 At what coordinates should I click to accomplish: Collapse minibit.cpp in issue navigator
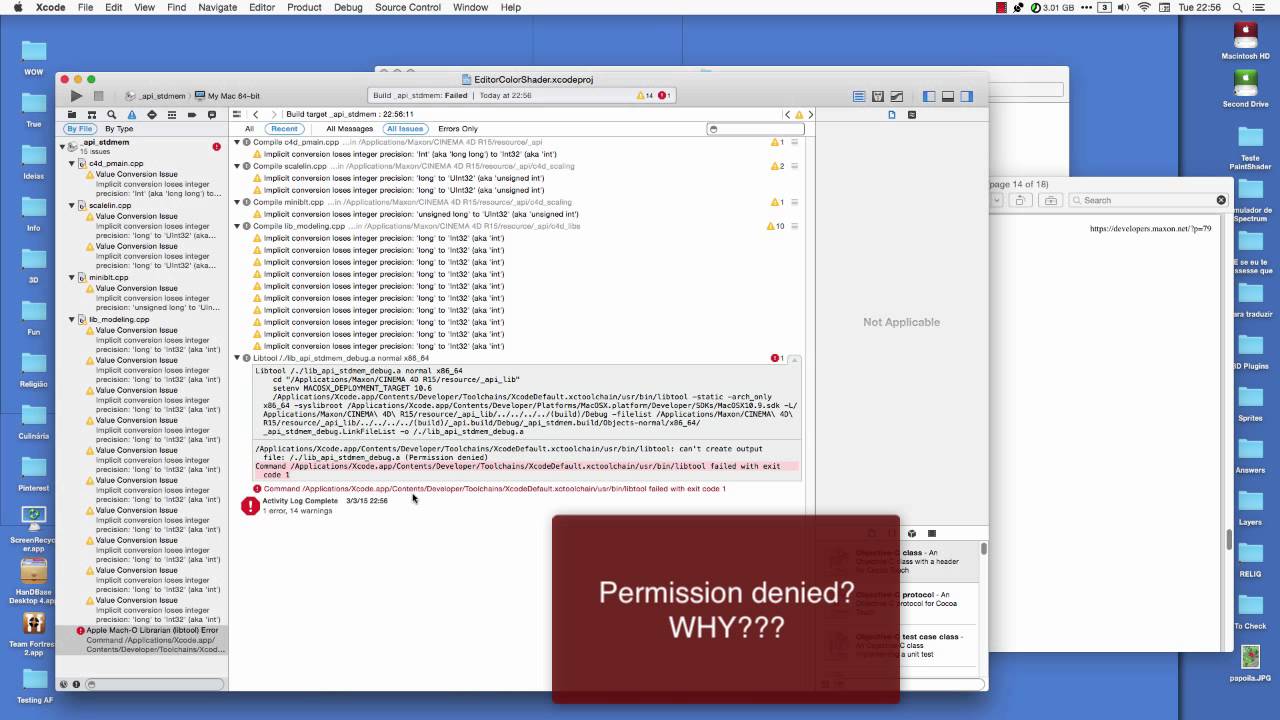72,277
